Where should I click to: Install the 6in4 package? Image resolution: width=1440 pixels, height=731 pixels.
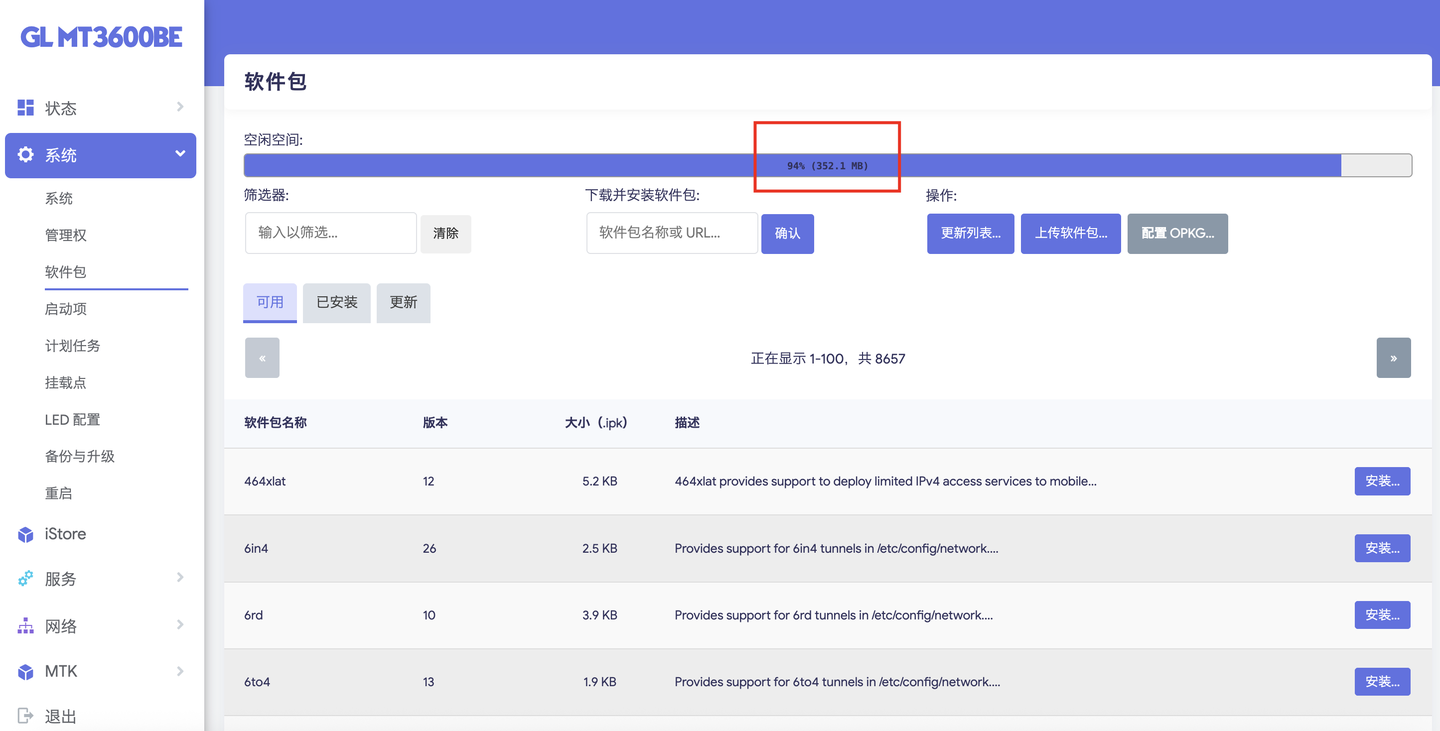[1383, 548]
